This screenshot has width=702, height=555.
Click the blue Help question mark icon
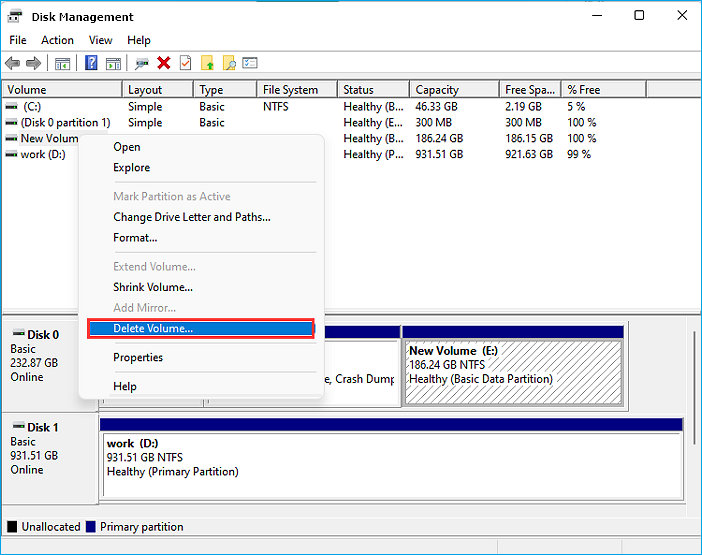click(91, 63)
